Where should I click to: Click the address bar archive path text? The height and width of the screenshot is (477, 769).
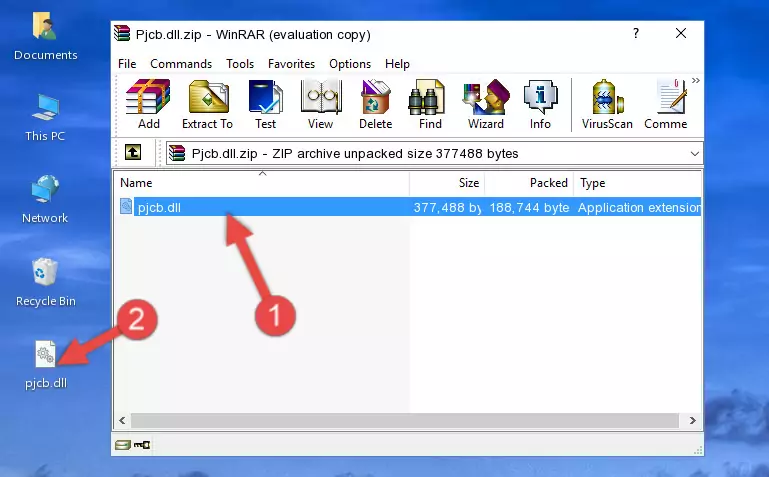tap(355, 154)
